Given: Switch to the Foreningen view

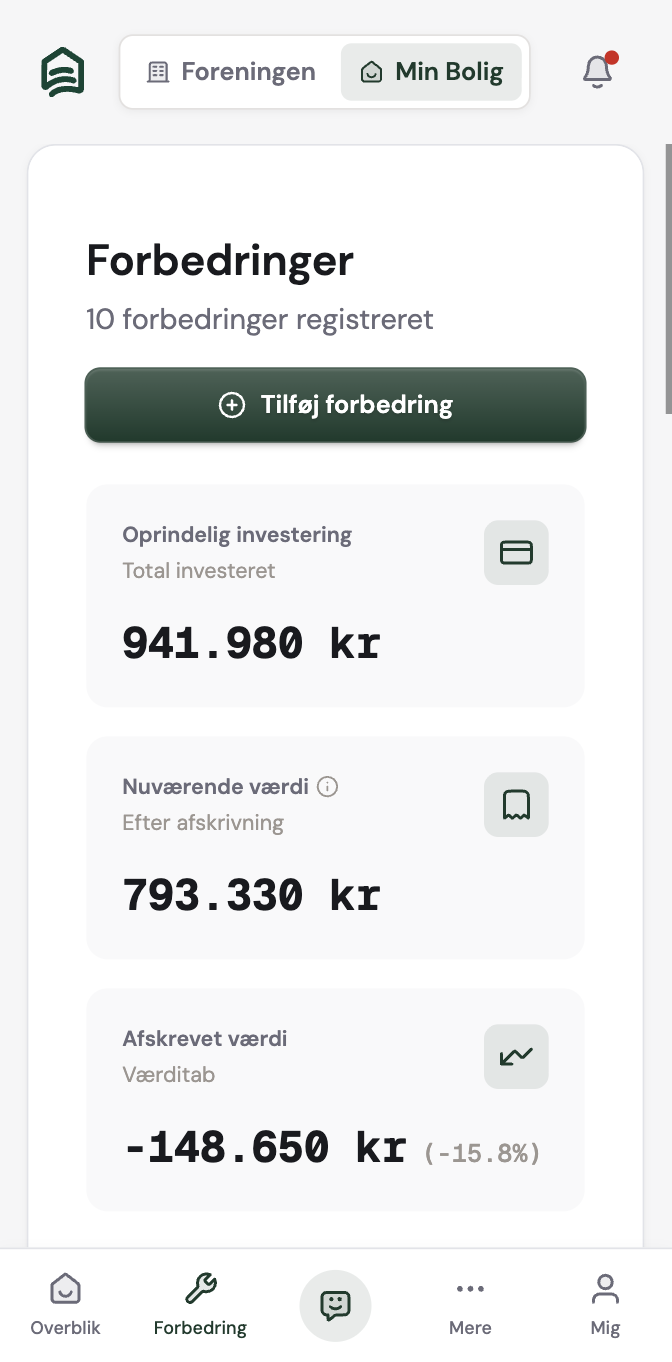Looking at the screenshot, I should [x=231, y=72].
